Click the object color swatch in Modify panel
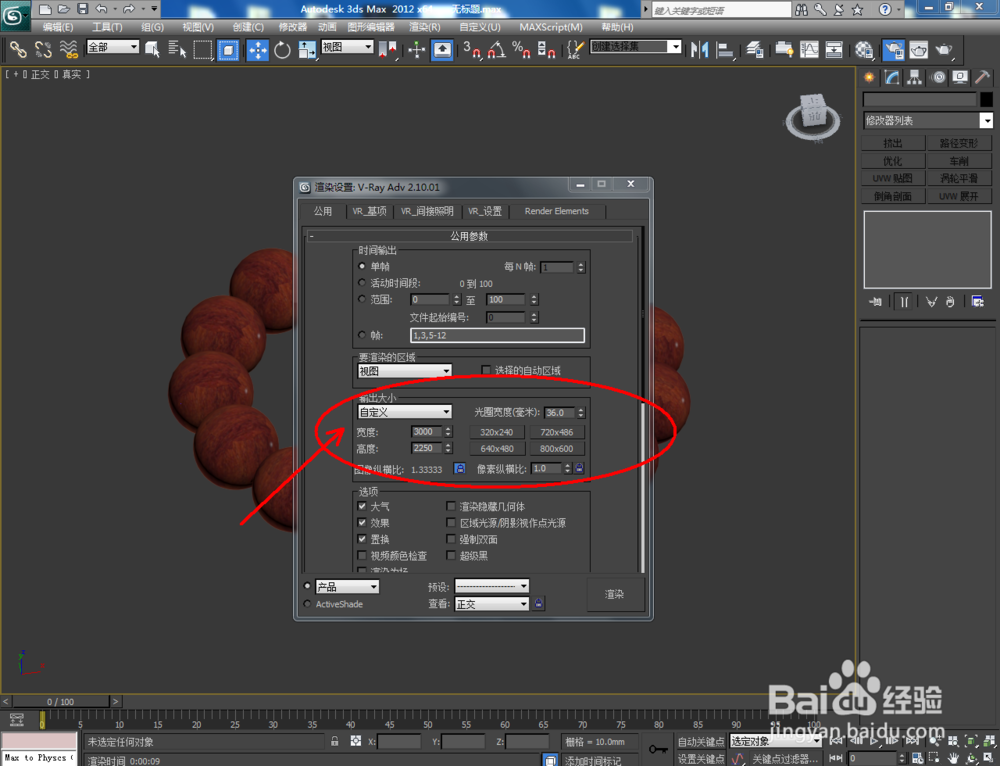The width and height of the screenshot is (1000, 766). (x=986, y=99)
